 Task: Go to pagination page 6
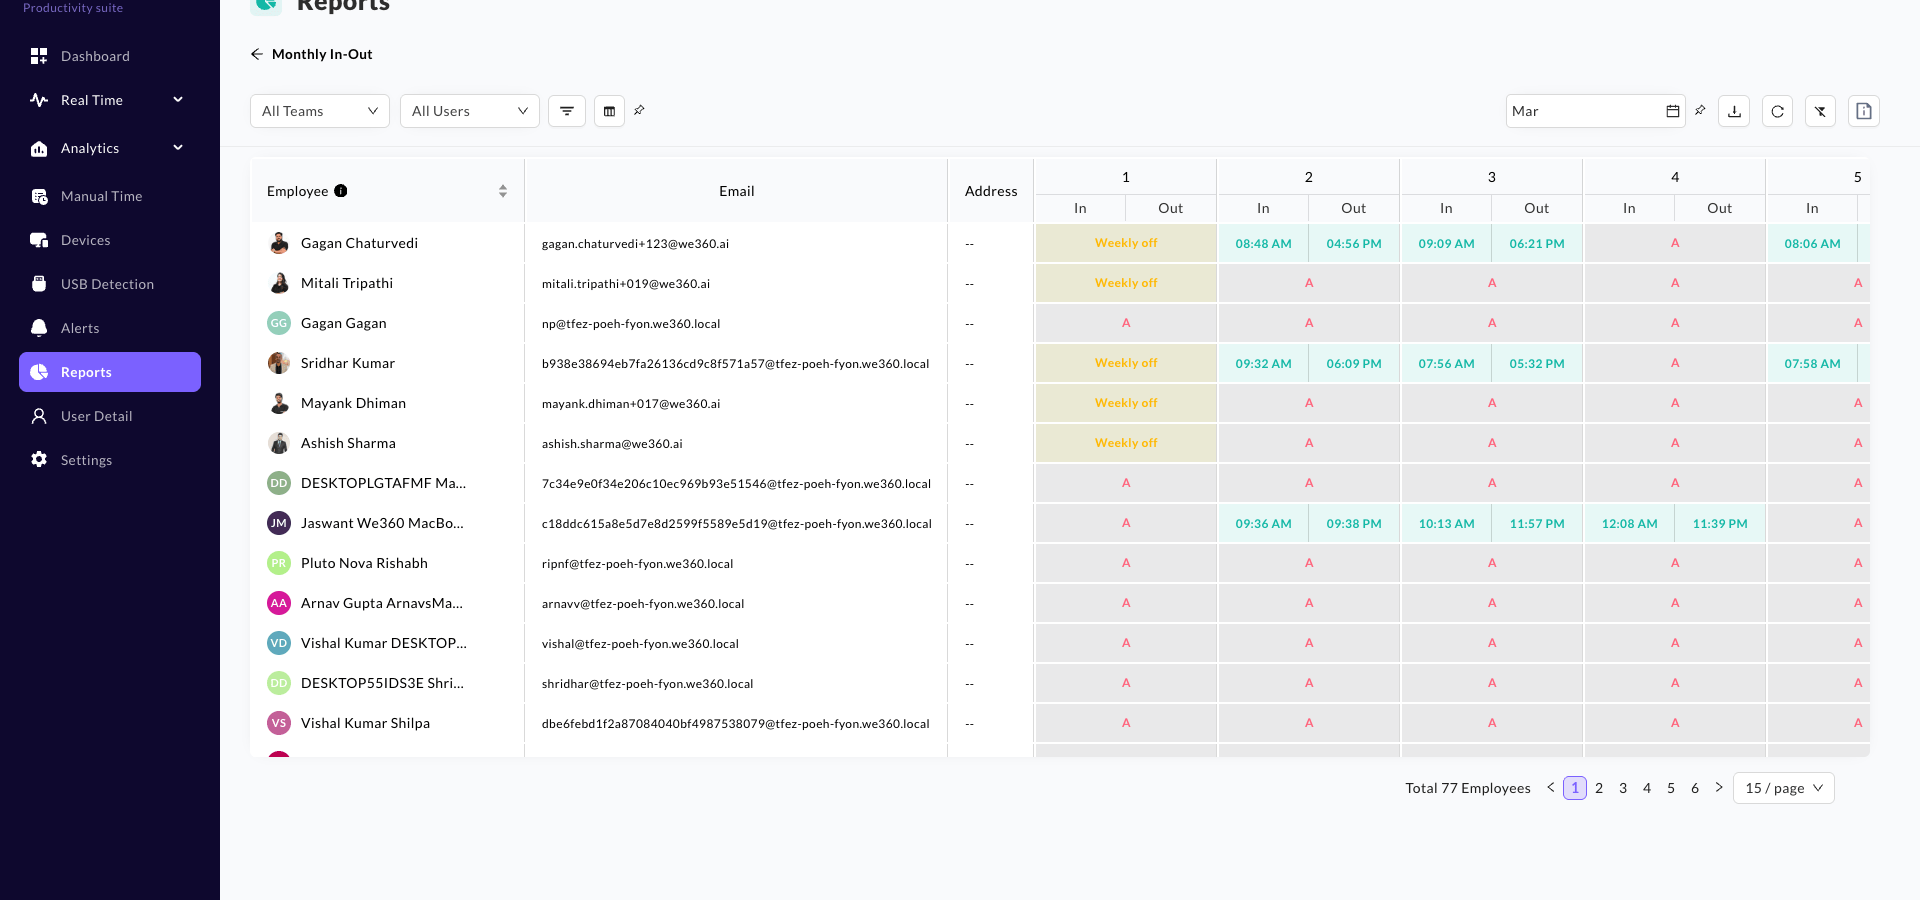point(1695,788)
